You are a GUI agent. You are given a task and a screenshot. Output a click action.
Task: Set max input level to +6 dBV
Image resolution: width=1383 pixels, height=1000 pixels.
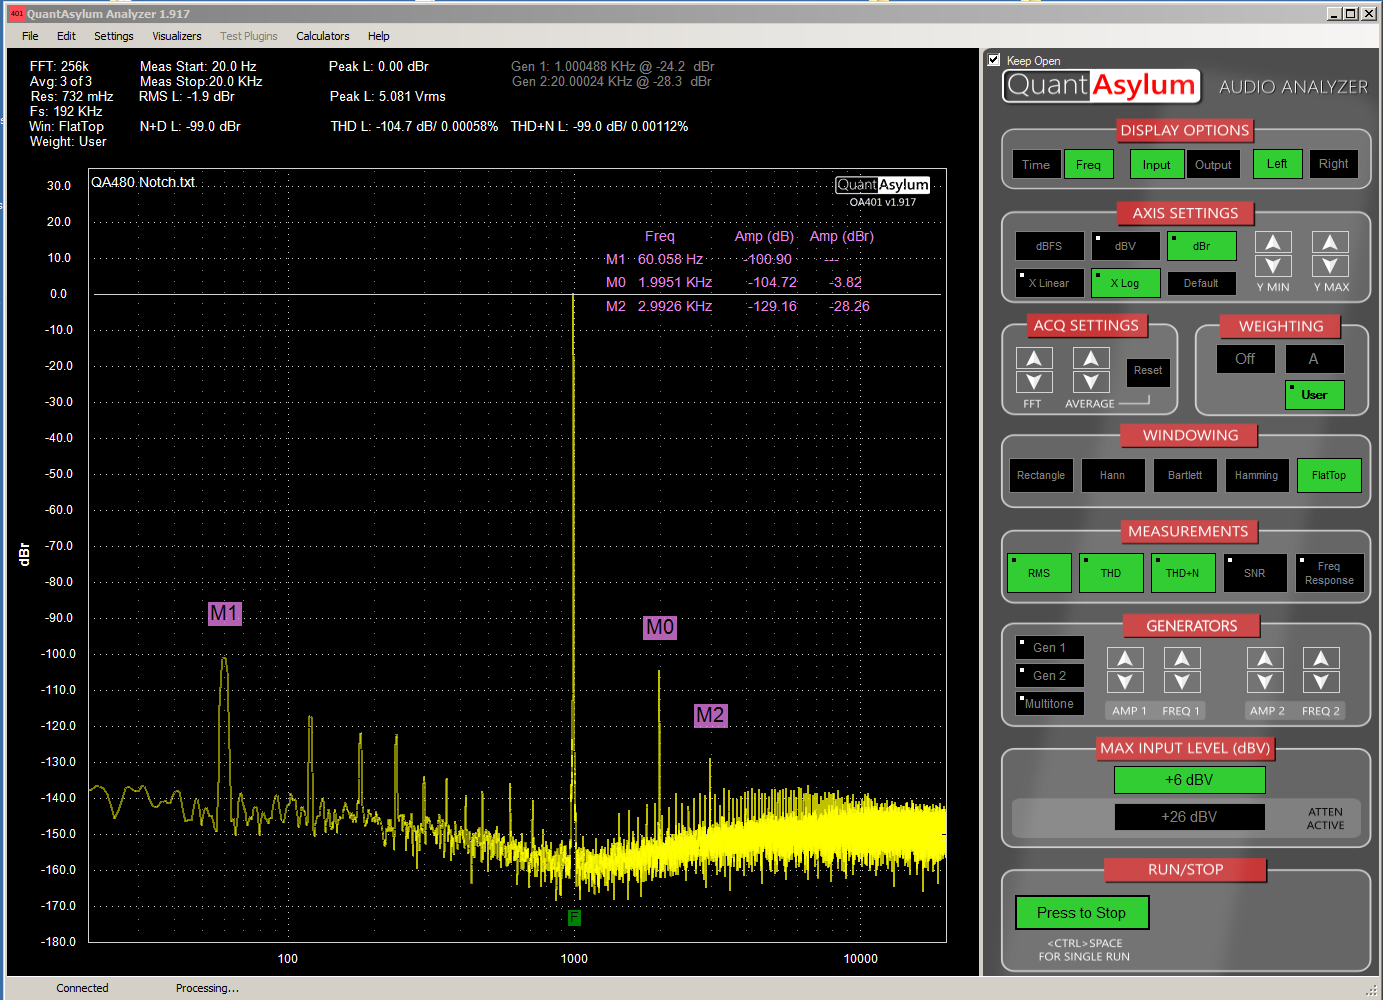pyautogui.click(x=1189, y=780)
